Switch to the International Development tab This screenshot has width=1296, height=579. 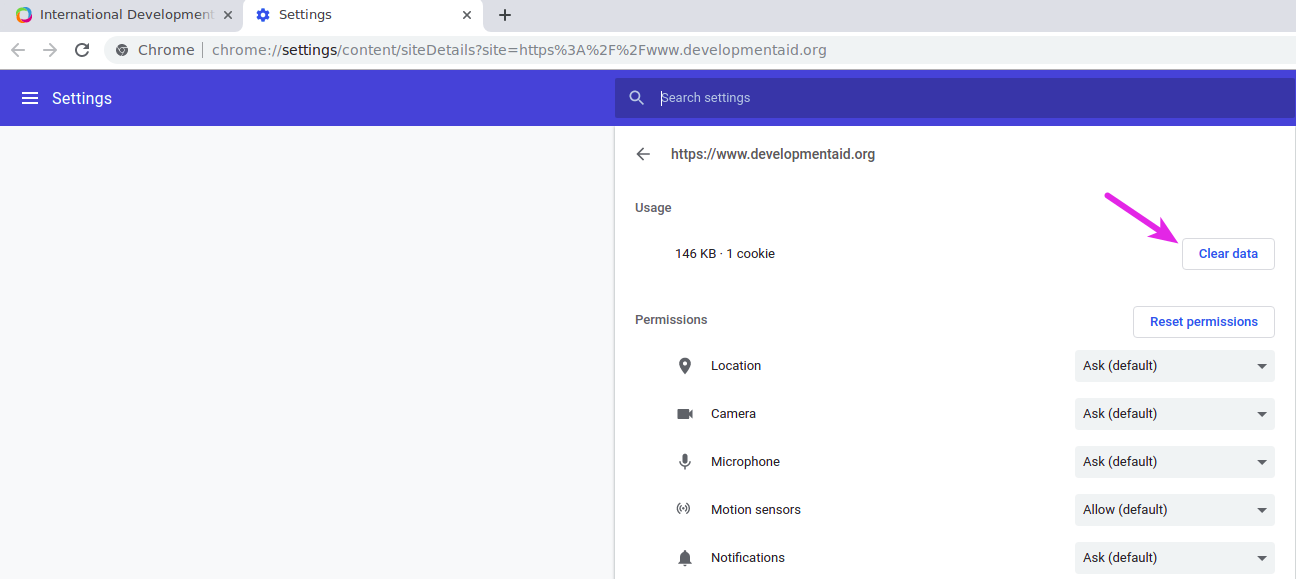pyautogui.click(x=120, y=15)
